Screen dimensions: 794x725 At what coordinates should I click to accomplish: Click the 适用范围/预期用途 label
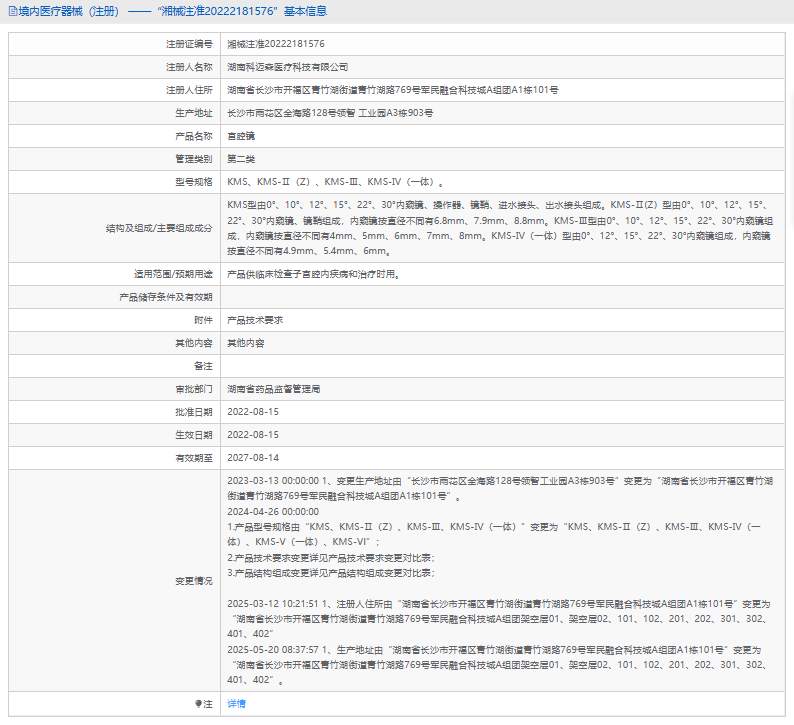pyautogui.click(x=173, y=274)
